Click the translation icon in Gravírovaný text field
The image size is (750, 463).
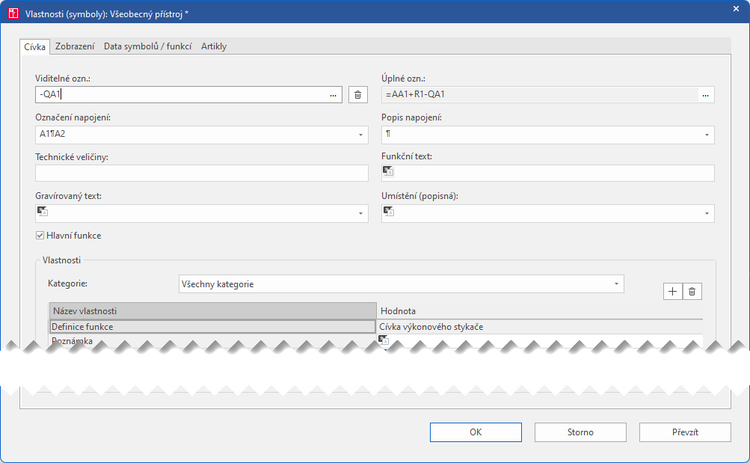42,211
